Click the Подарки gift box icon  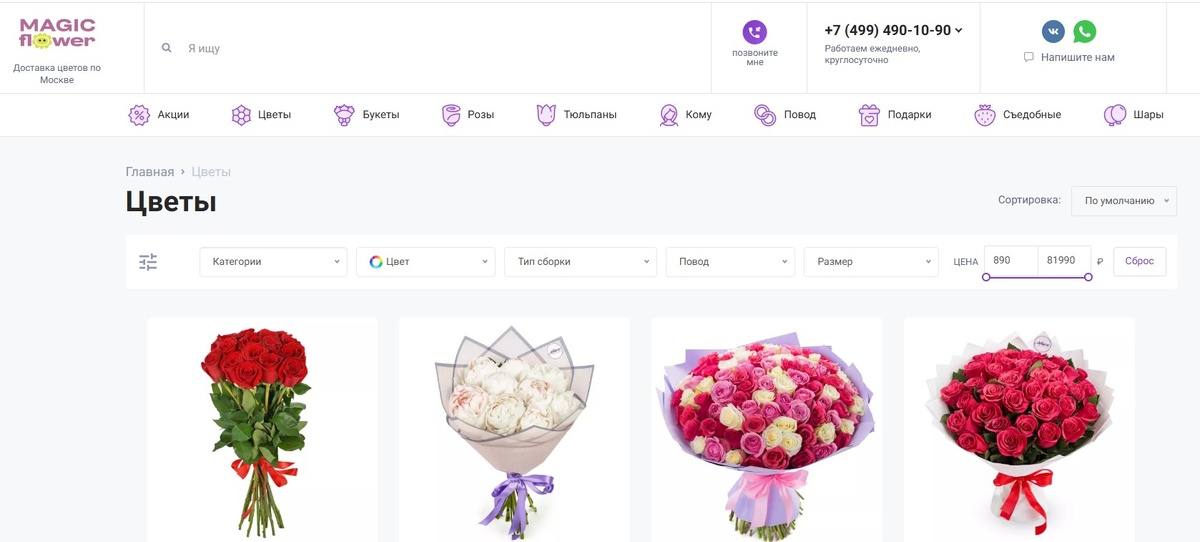click(869, 115)
